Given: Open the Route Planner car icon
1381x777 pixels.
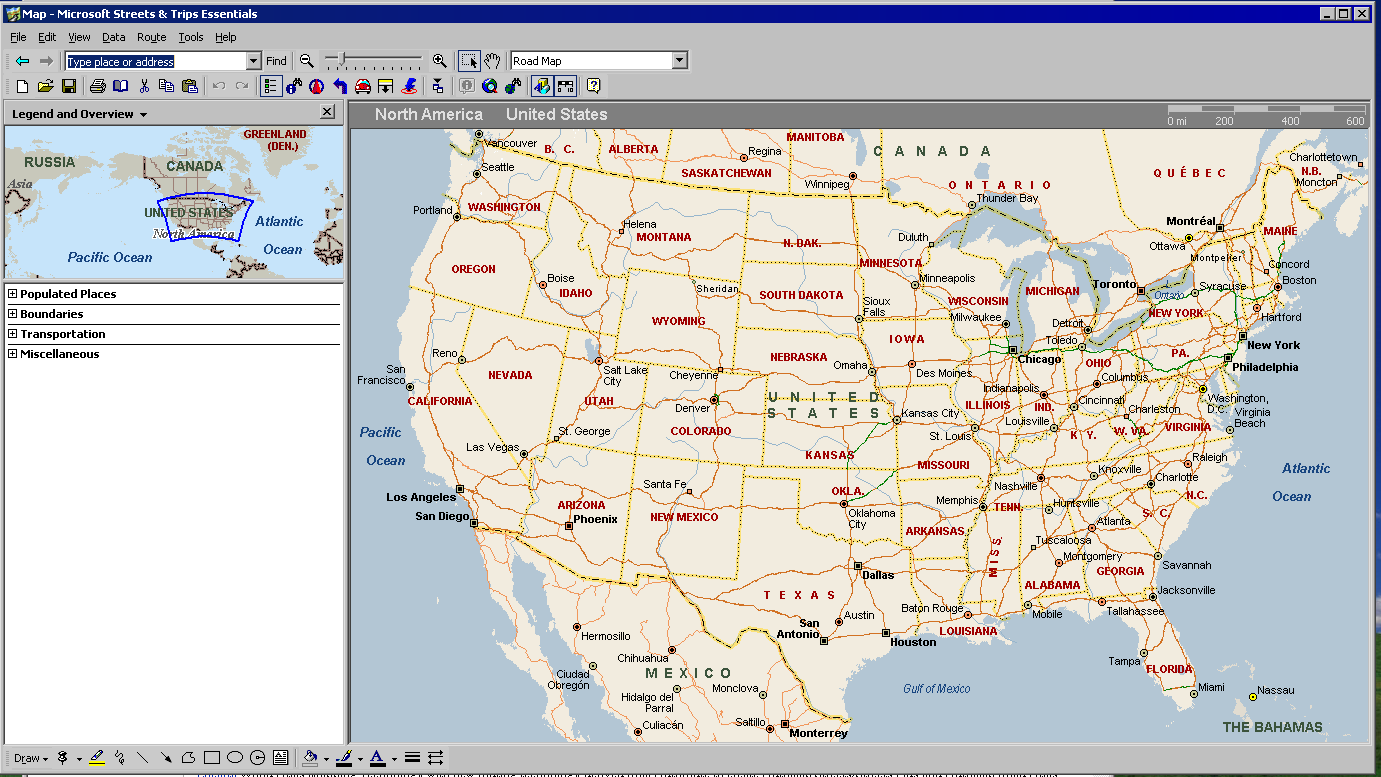Looking at the screenshot, I should tap(363, 87).
